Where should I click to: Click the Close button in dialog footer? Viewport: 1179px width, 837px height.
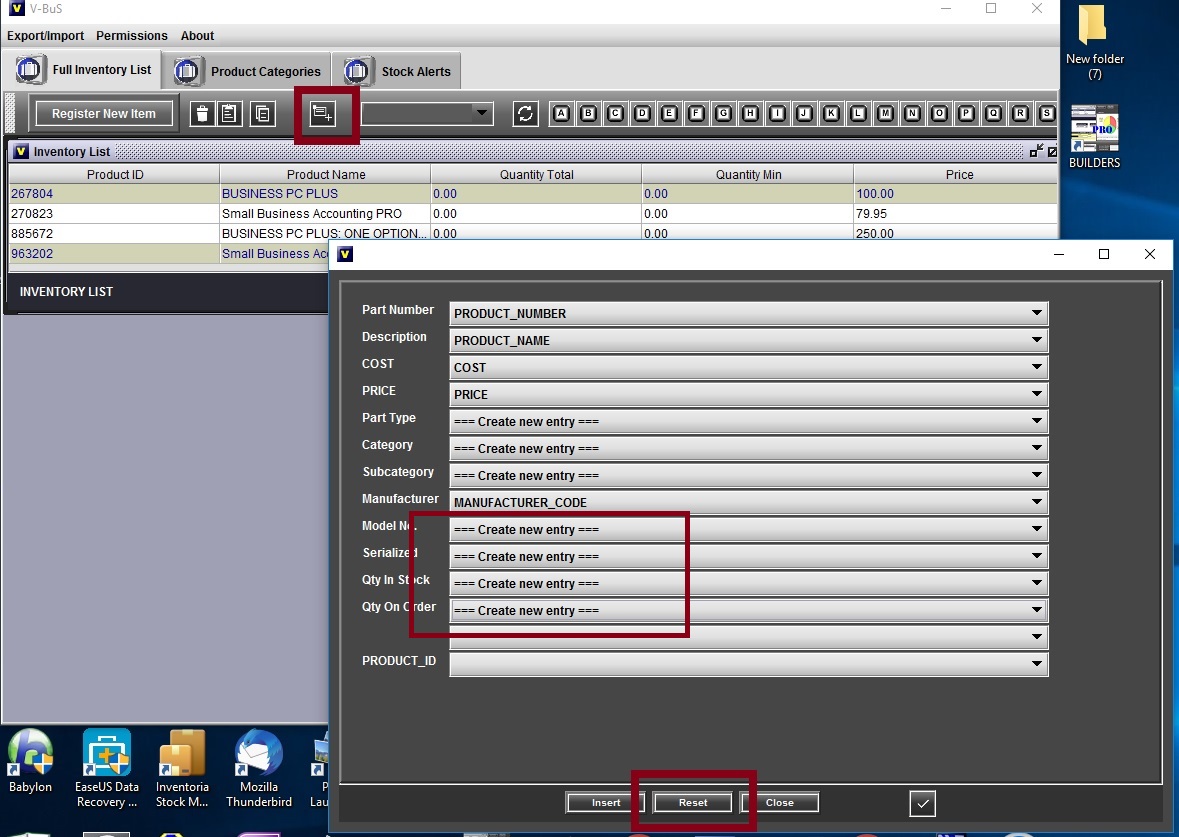779,802
